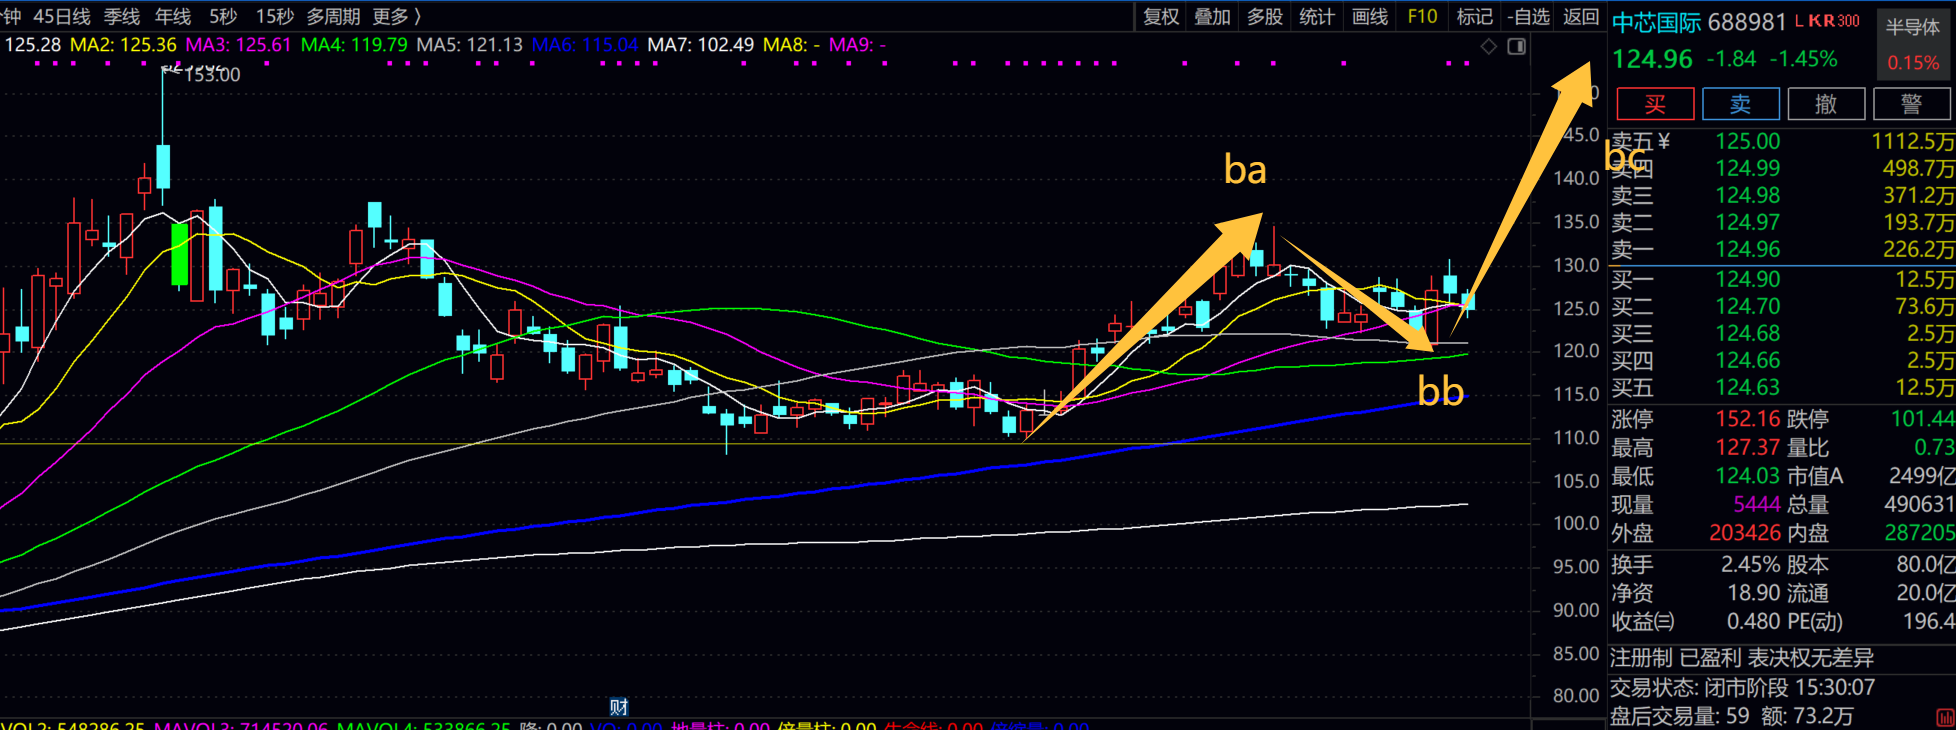This screenshot has width=1956, height=730.
Task: Click the 153.00 high price marker
Action: pyautogui.click(x=211, y=75)
